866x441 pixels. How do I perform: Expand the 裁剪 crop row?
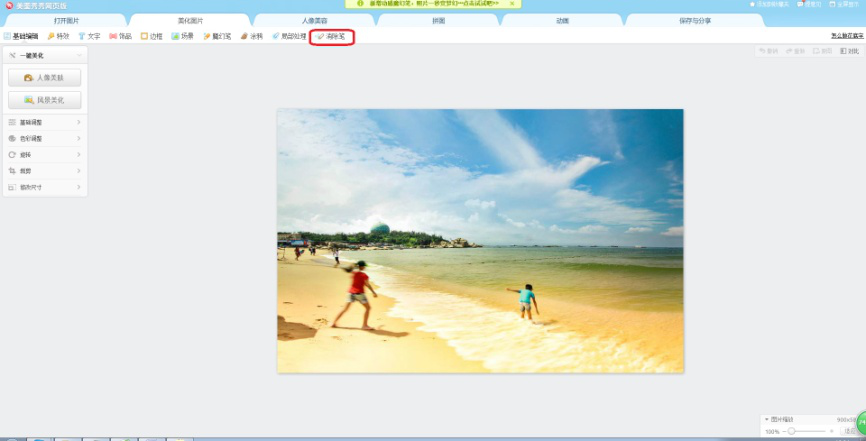[45, 171]
